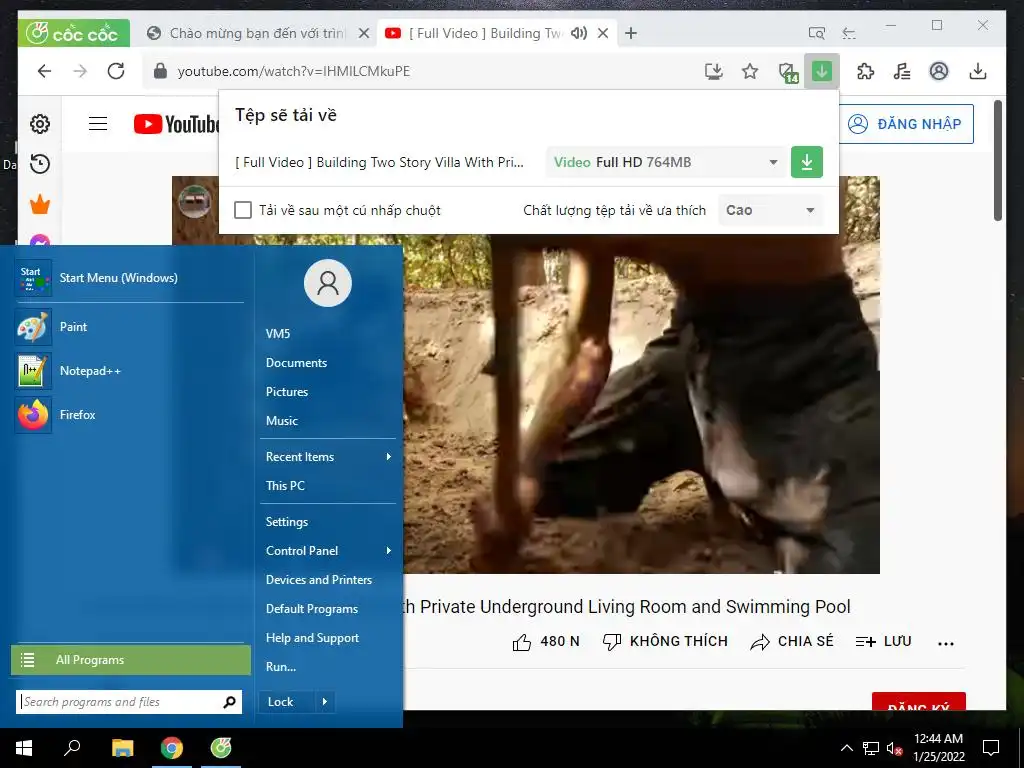Image resolution: width=1024 pixels, height=768 pixels.
Task: Go back using browser back arrow
Action: pos(44,71)
